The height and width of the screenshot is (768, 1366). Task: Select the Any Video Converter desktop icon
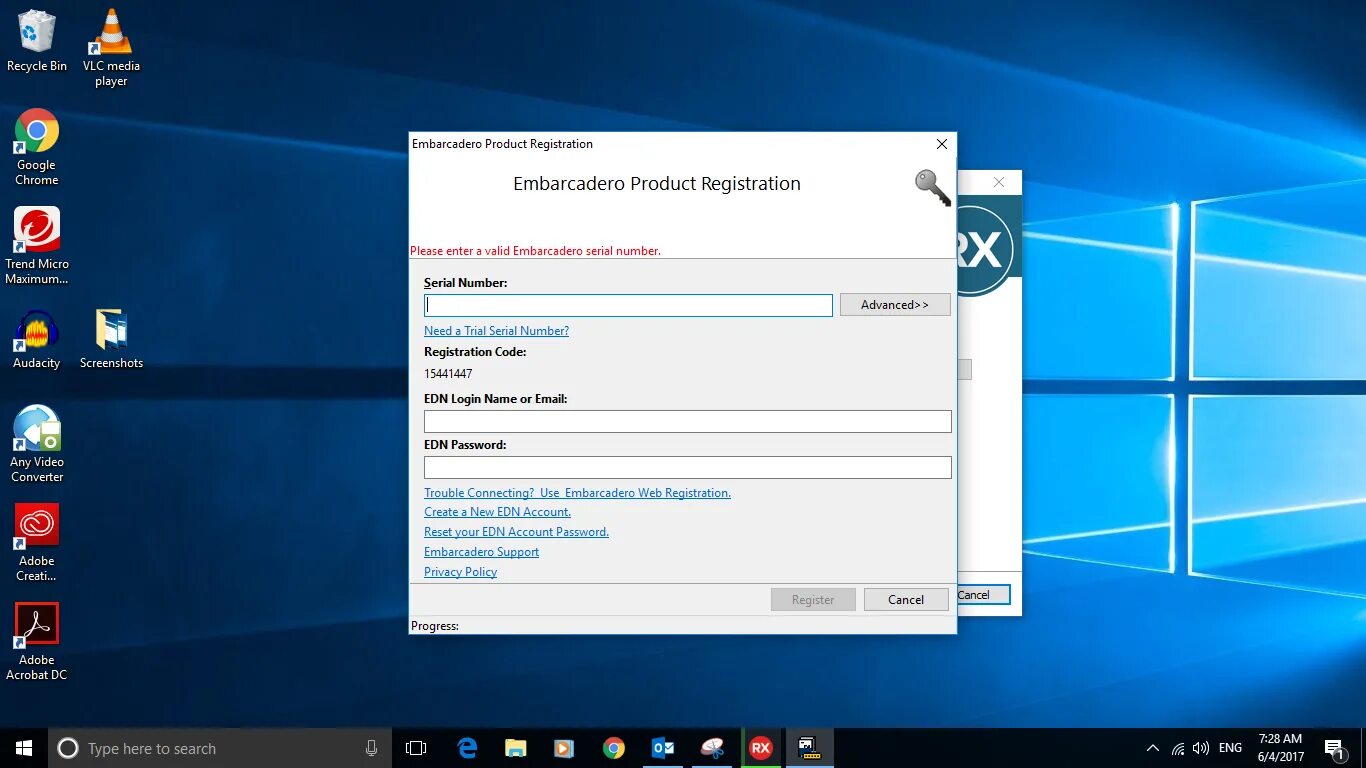37,444
